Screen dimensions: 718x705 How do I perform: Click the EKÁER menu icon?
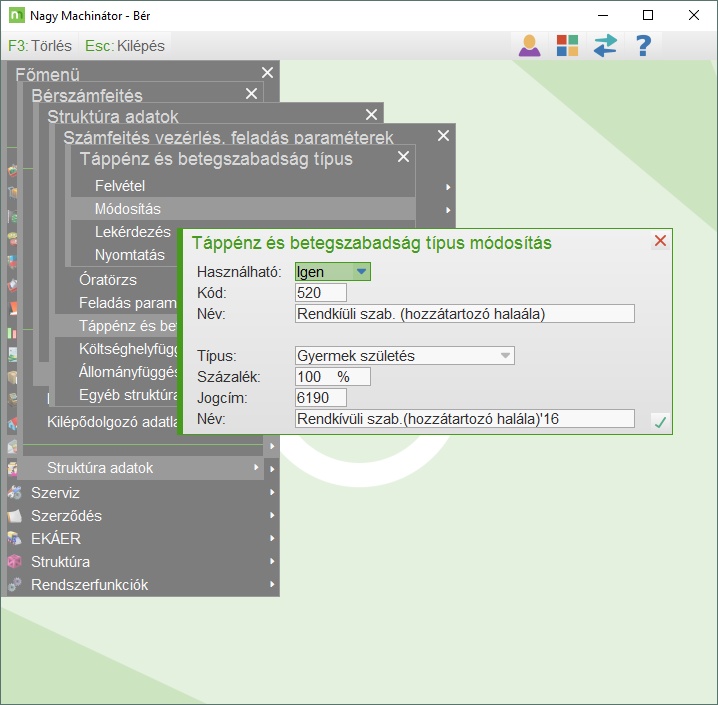click(x=14, y=538)
